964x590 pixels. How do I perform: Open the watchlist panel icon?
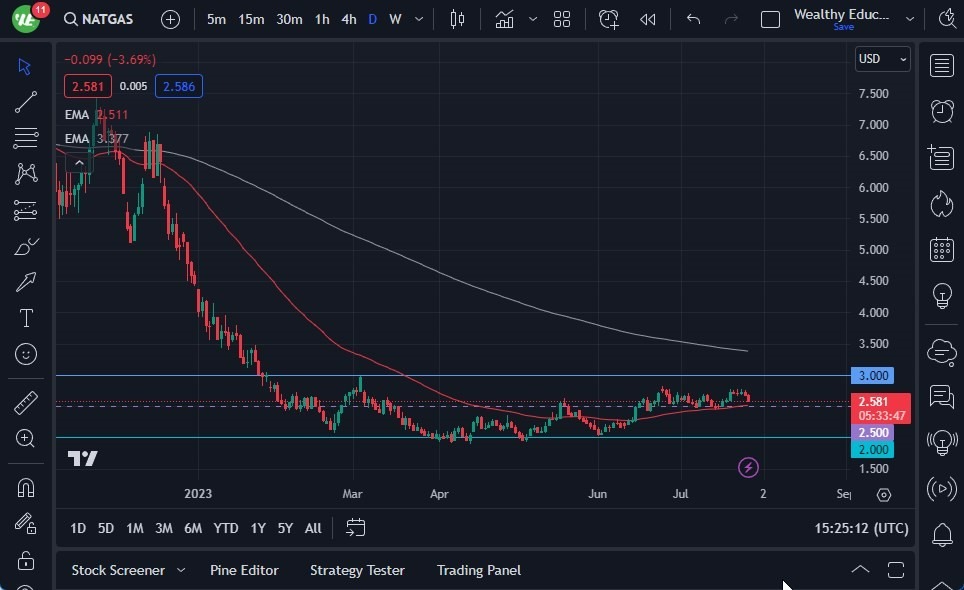tap(941, 66)
